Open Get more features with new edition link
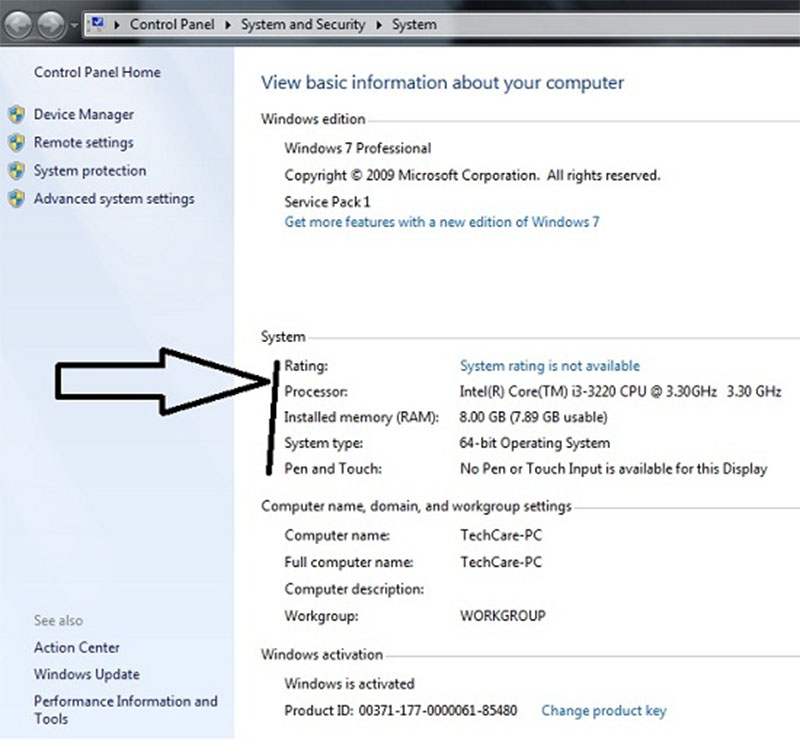 [x=442, y=222]
